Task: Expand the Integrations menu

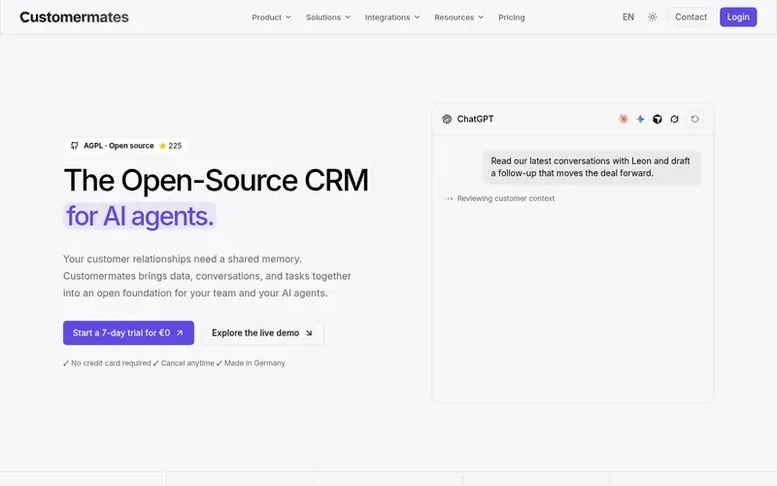Action: pyautogui.click(x=392, y=17)
